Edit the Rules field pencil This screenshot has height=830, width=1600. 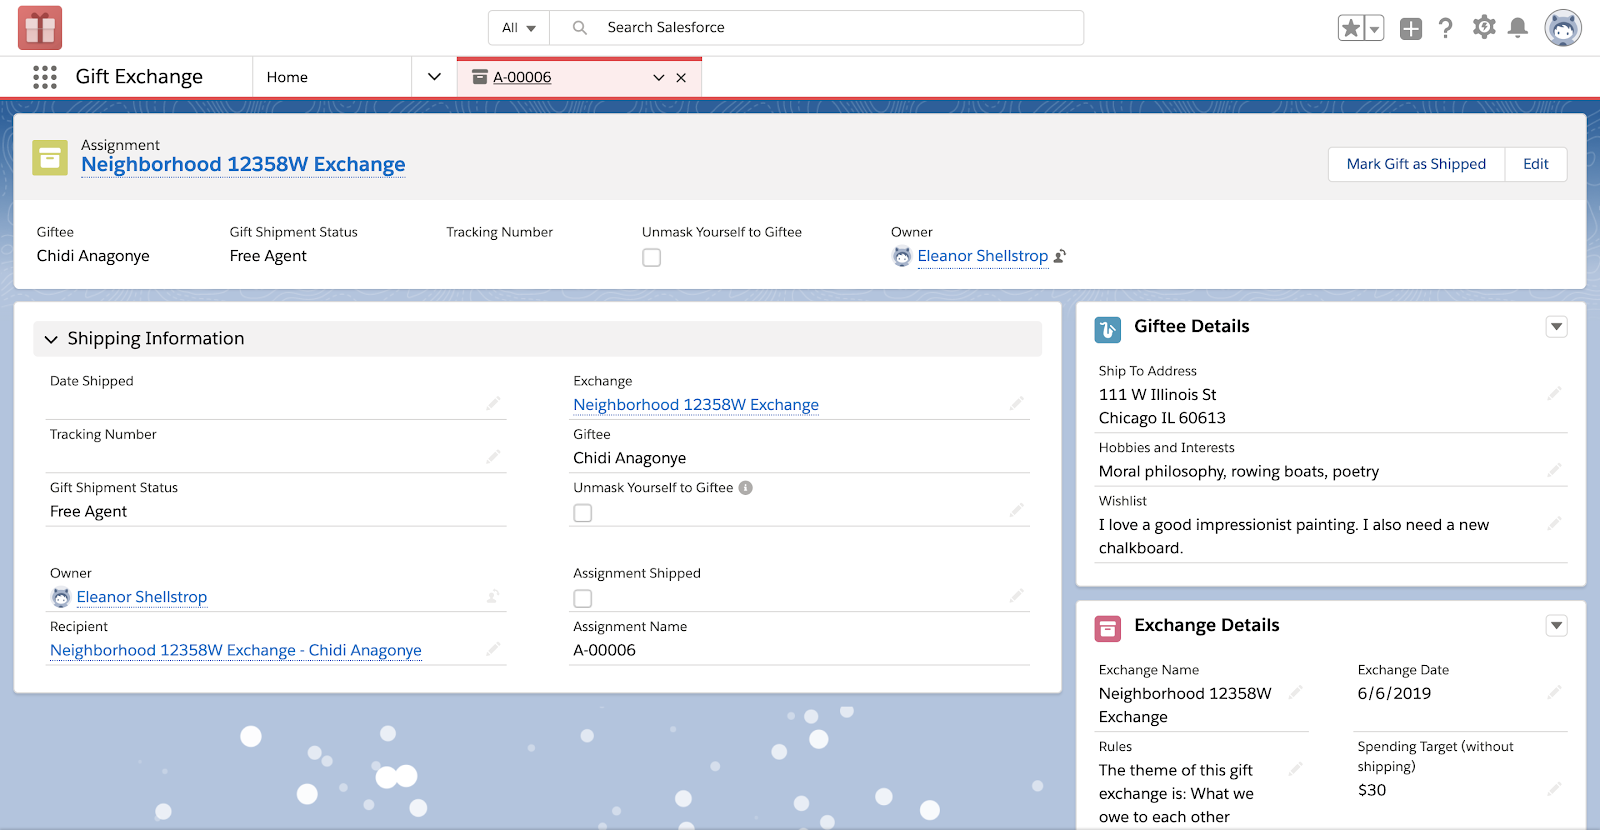(1295, 769)
